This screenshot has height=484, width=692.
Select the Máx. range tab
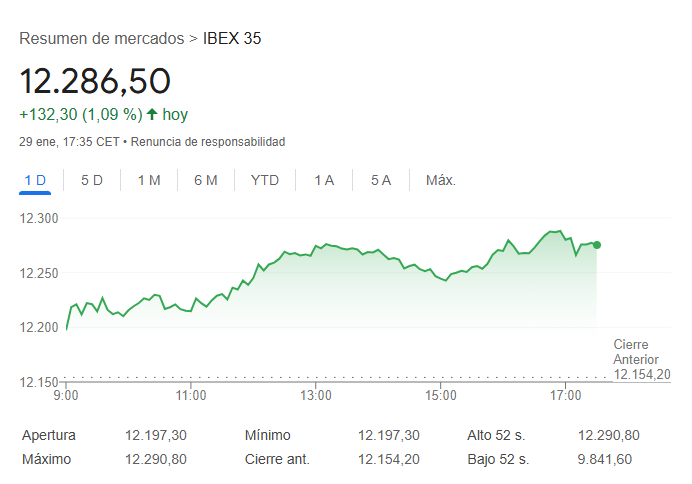[x=441, y=180]
